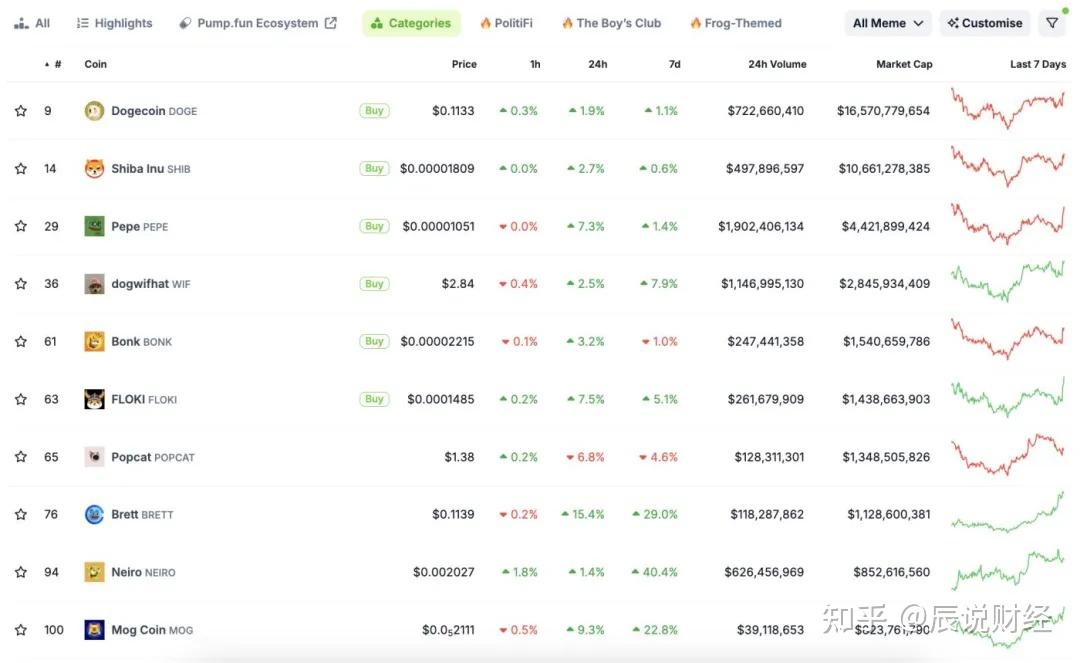Open the Dogecoin coin logo
Viewport: 1080px width, 663px height.
click(x=94, y=111)
